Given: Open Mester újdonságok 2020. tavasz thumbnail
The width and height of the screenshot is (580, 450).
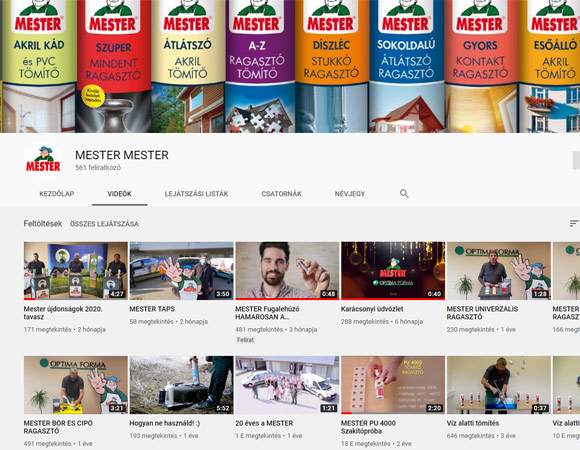Looking at the screenshot, I should tap(76, 271).
